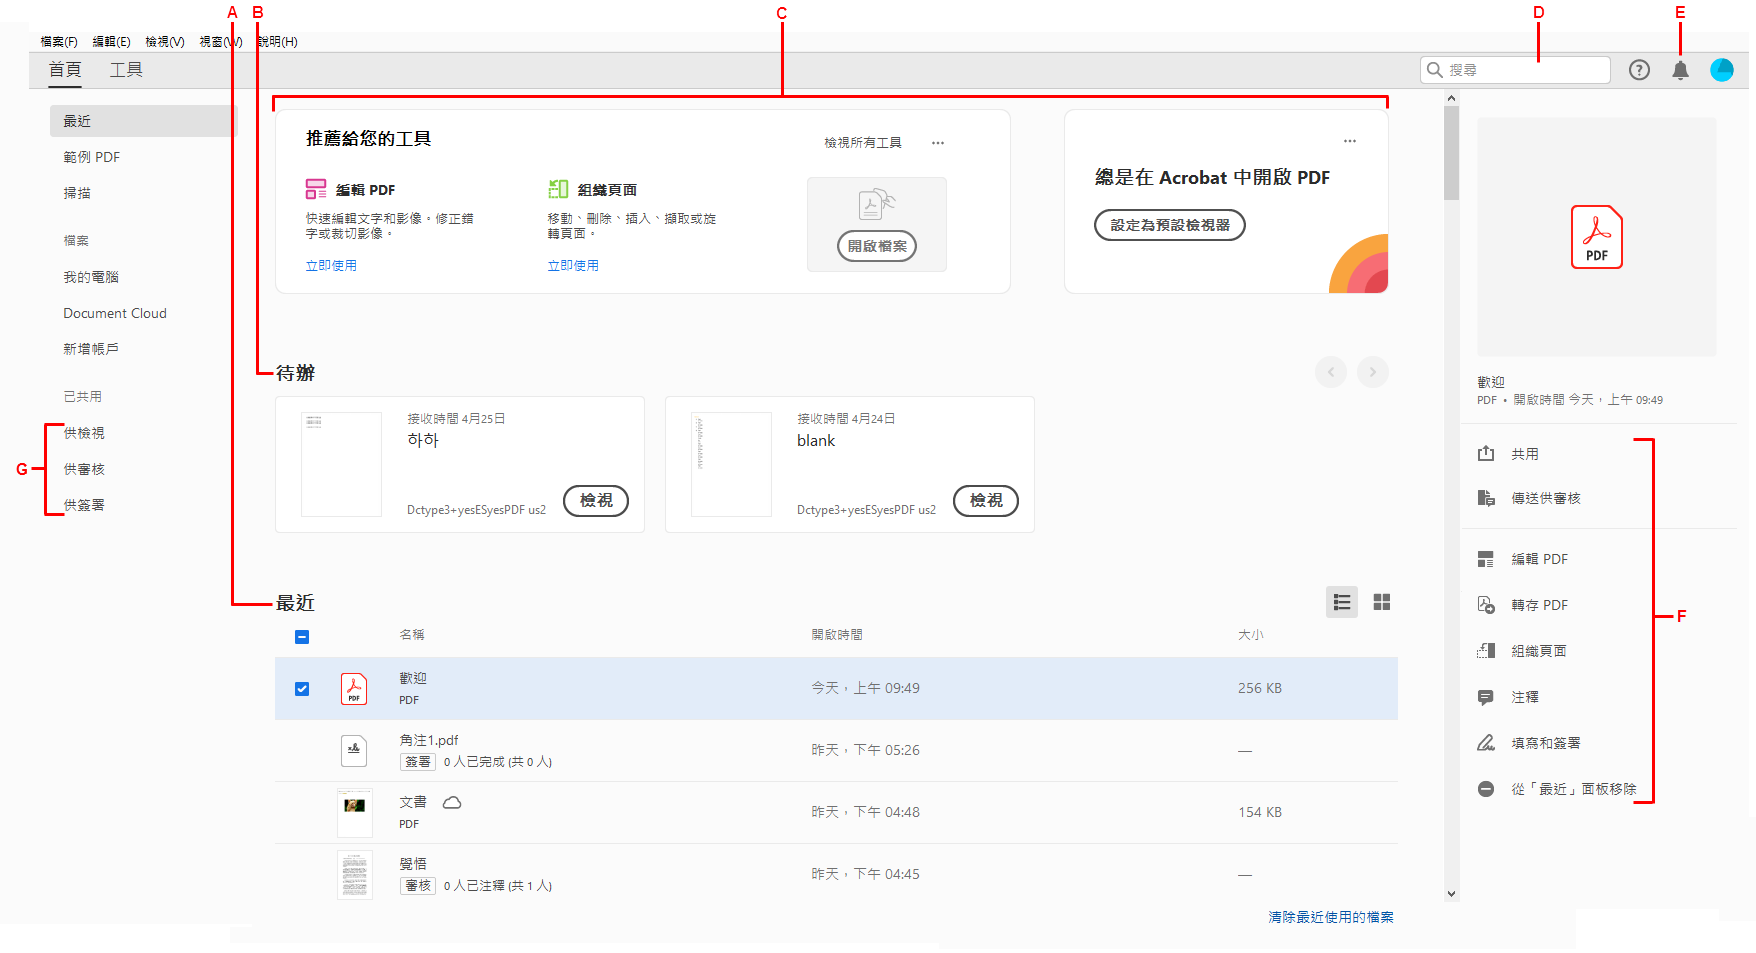Click 立即使用 under 編輯 PDF
The width and height of the screenshot is (1756, 953).
click(331, 266)
